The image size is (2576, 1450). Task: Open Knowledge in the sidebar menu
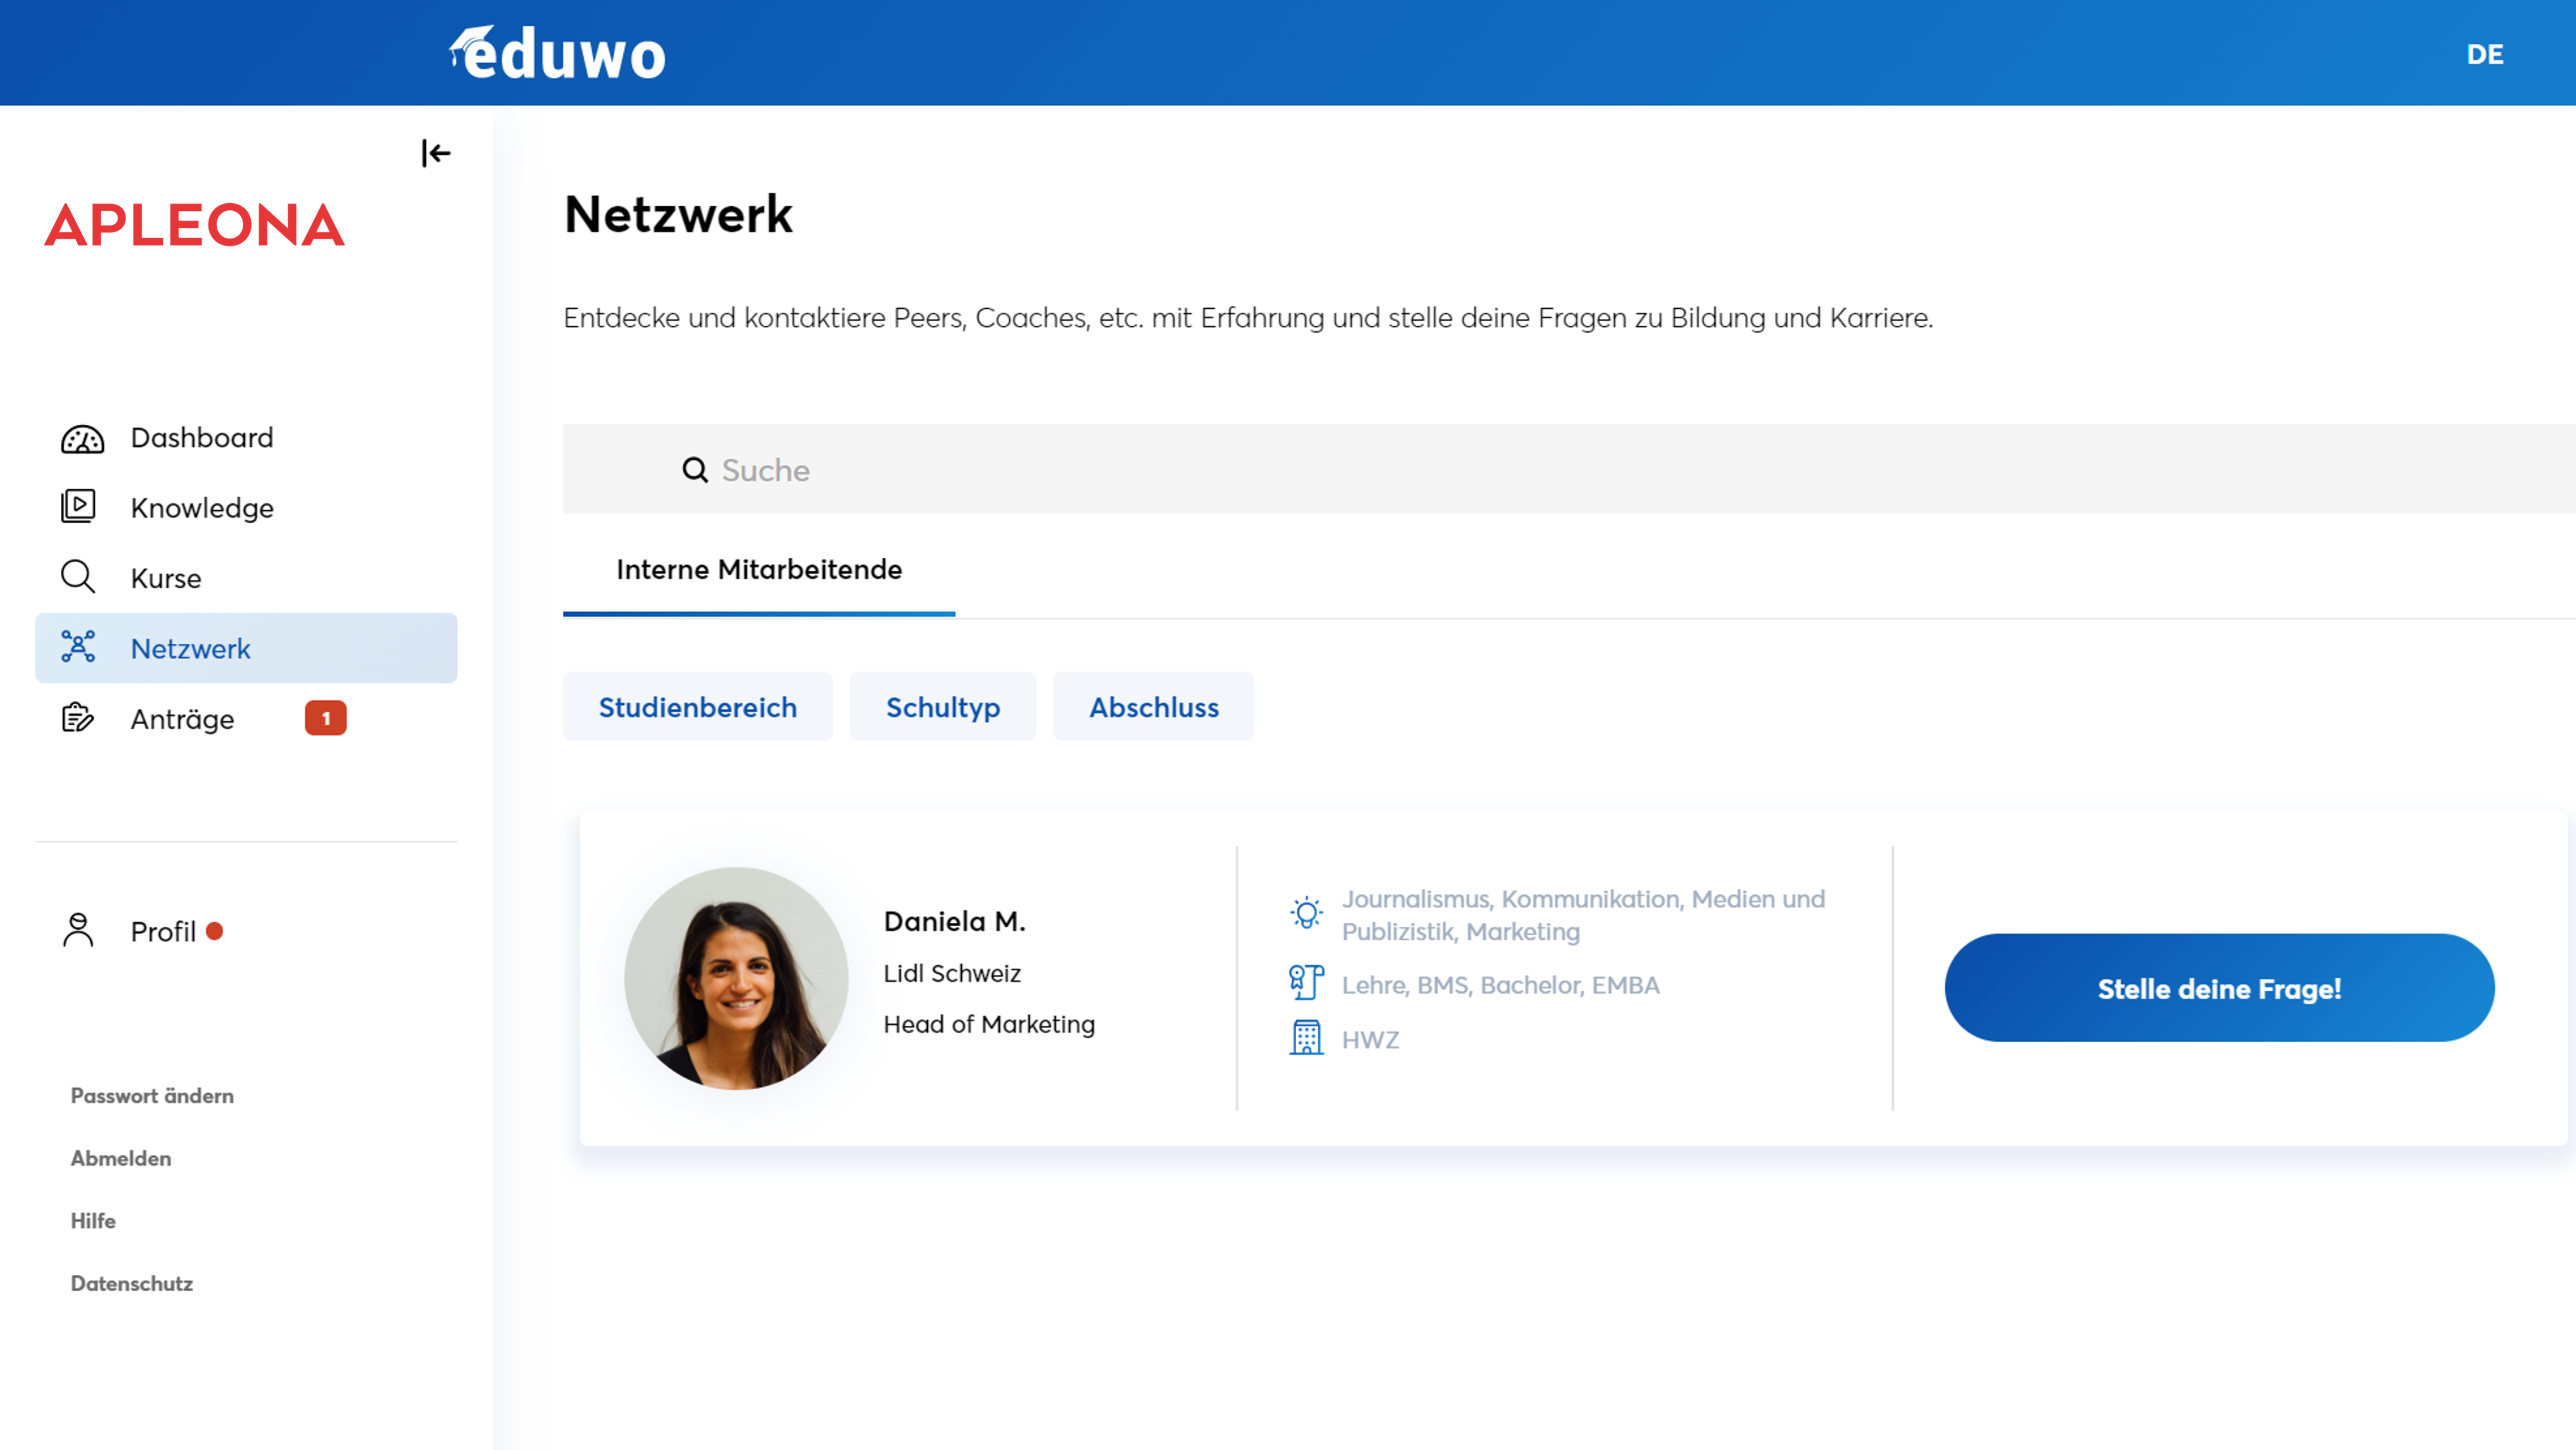(x=202, y=508)
